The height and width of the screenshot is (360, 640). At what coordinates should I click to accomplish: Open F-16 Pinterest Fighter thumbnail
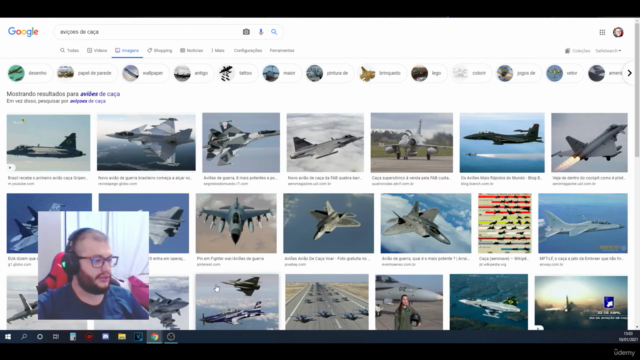coord(236,223)
